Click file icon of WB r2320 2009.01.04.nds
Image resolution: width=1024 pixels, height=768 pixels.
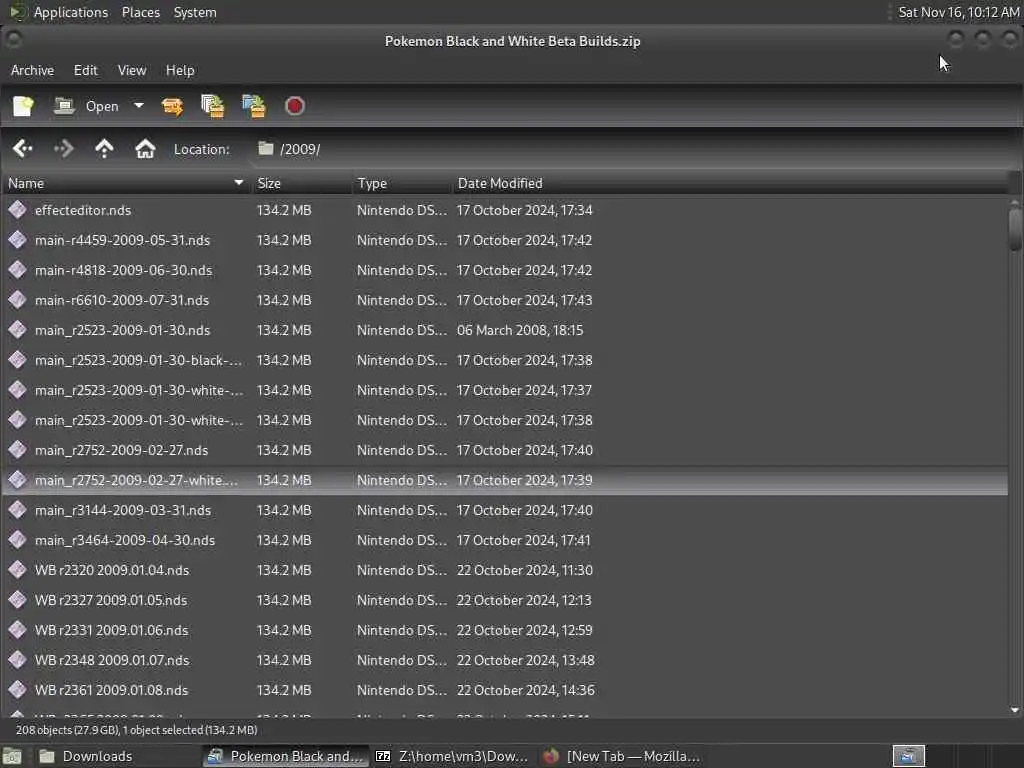(x=18, y=570)
